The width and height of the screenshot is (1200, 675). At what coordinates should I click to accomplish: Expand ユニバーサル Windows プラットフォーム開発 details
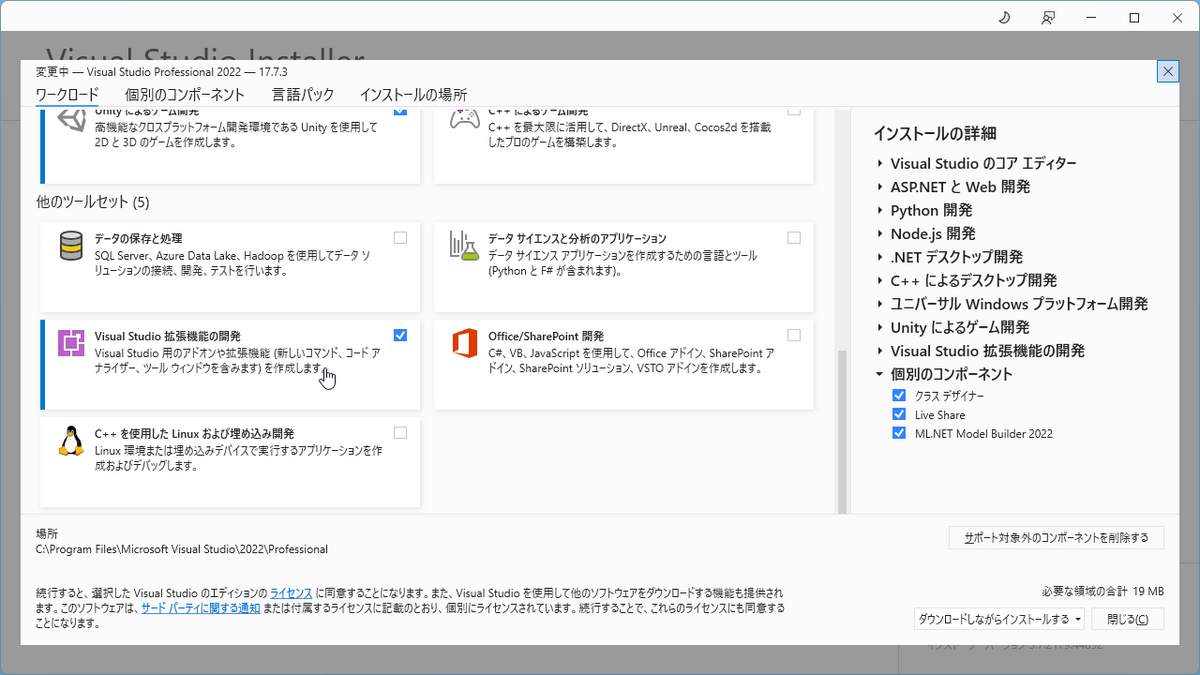[879, 304]
